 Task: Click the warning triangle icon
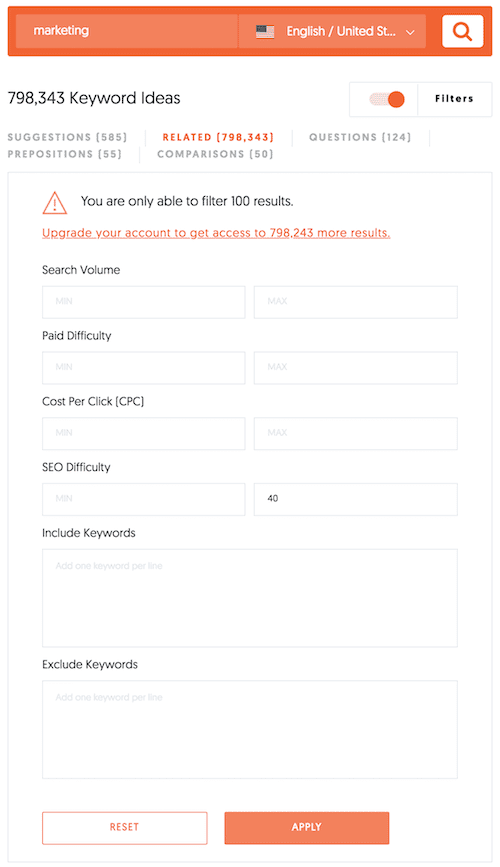point(55,203)
